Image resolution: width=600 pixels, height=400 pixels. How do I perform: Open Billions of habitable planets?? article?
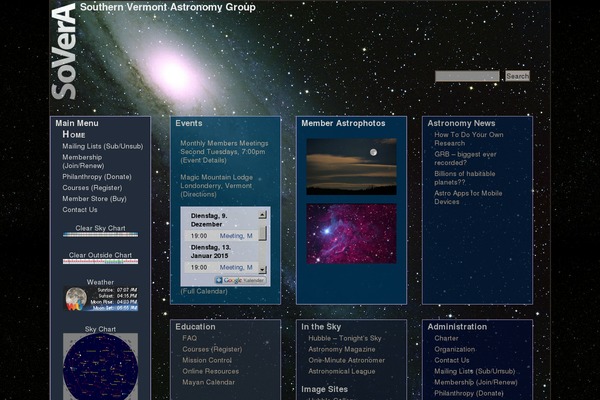[465, 178]
